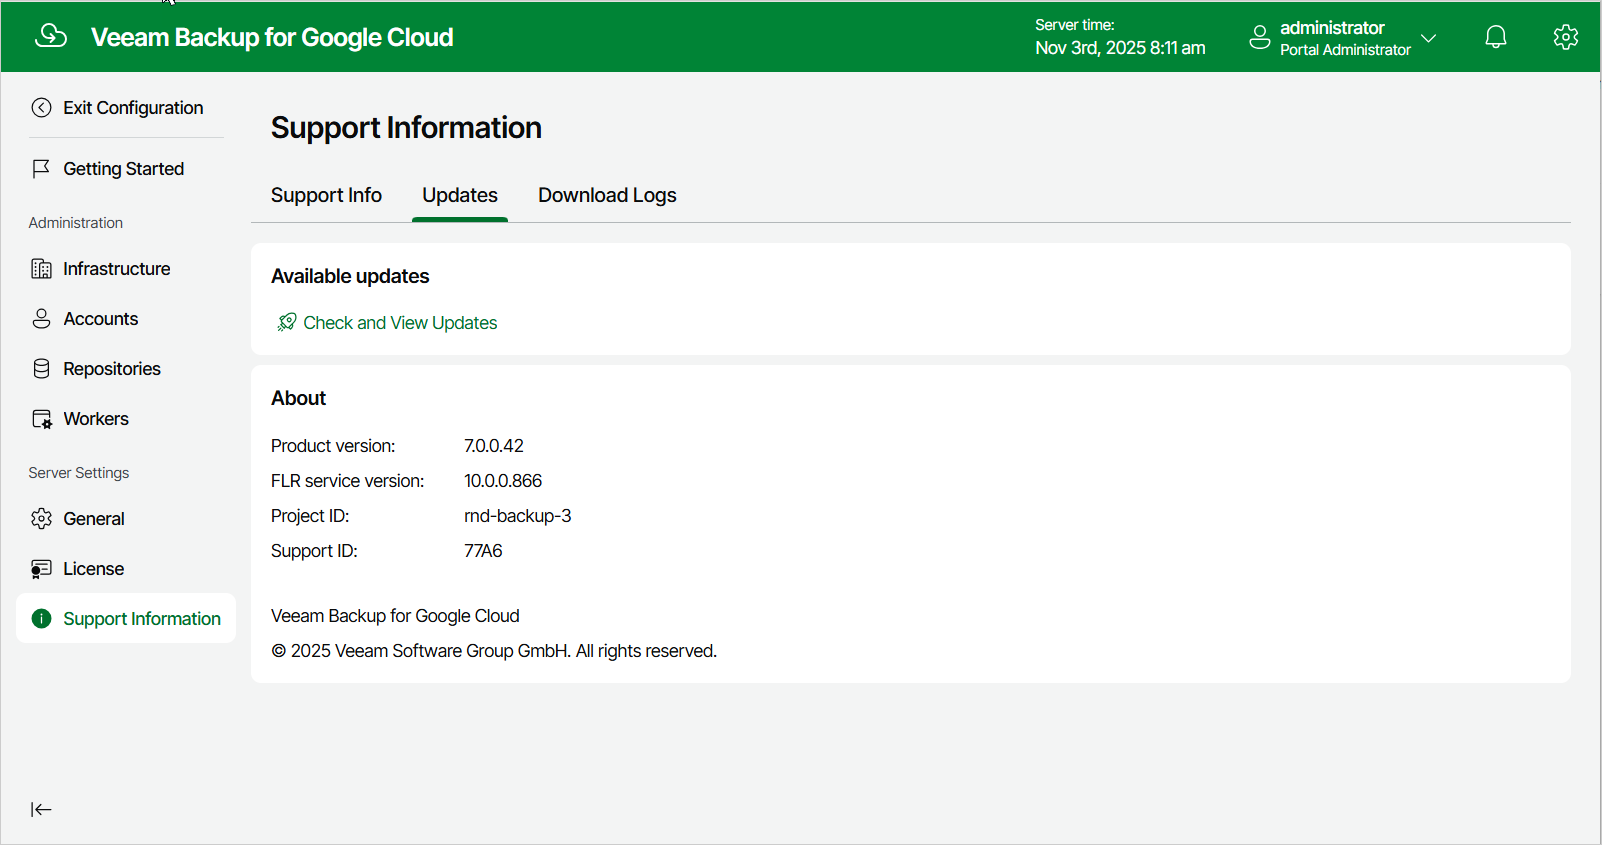Navigate to Infrastructure settings
Viewport: 1602px width, 845px height.
tap(117, 269)
